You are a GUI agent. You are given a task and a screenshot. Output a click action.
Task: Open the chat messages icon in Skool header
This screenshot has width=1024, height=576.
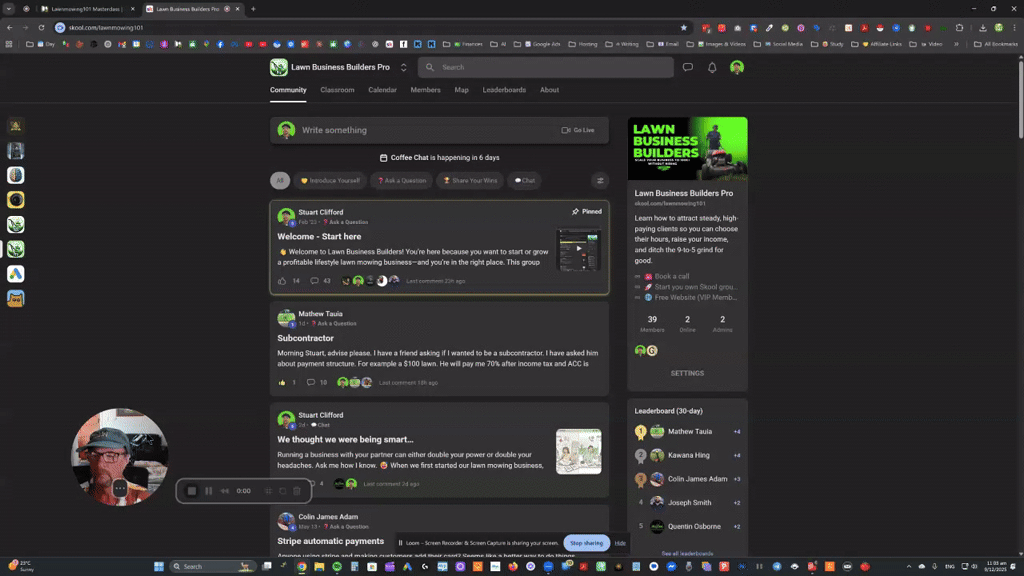[688, 67]
